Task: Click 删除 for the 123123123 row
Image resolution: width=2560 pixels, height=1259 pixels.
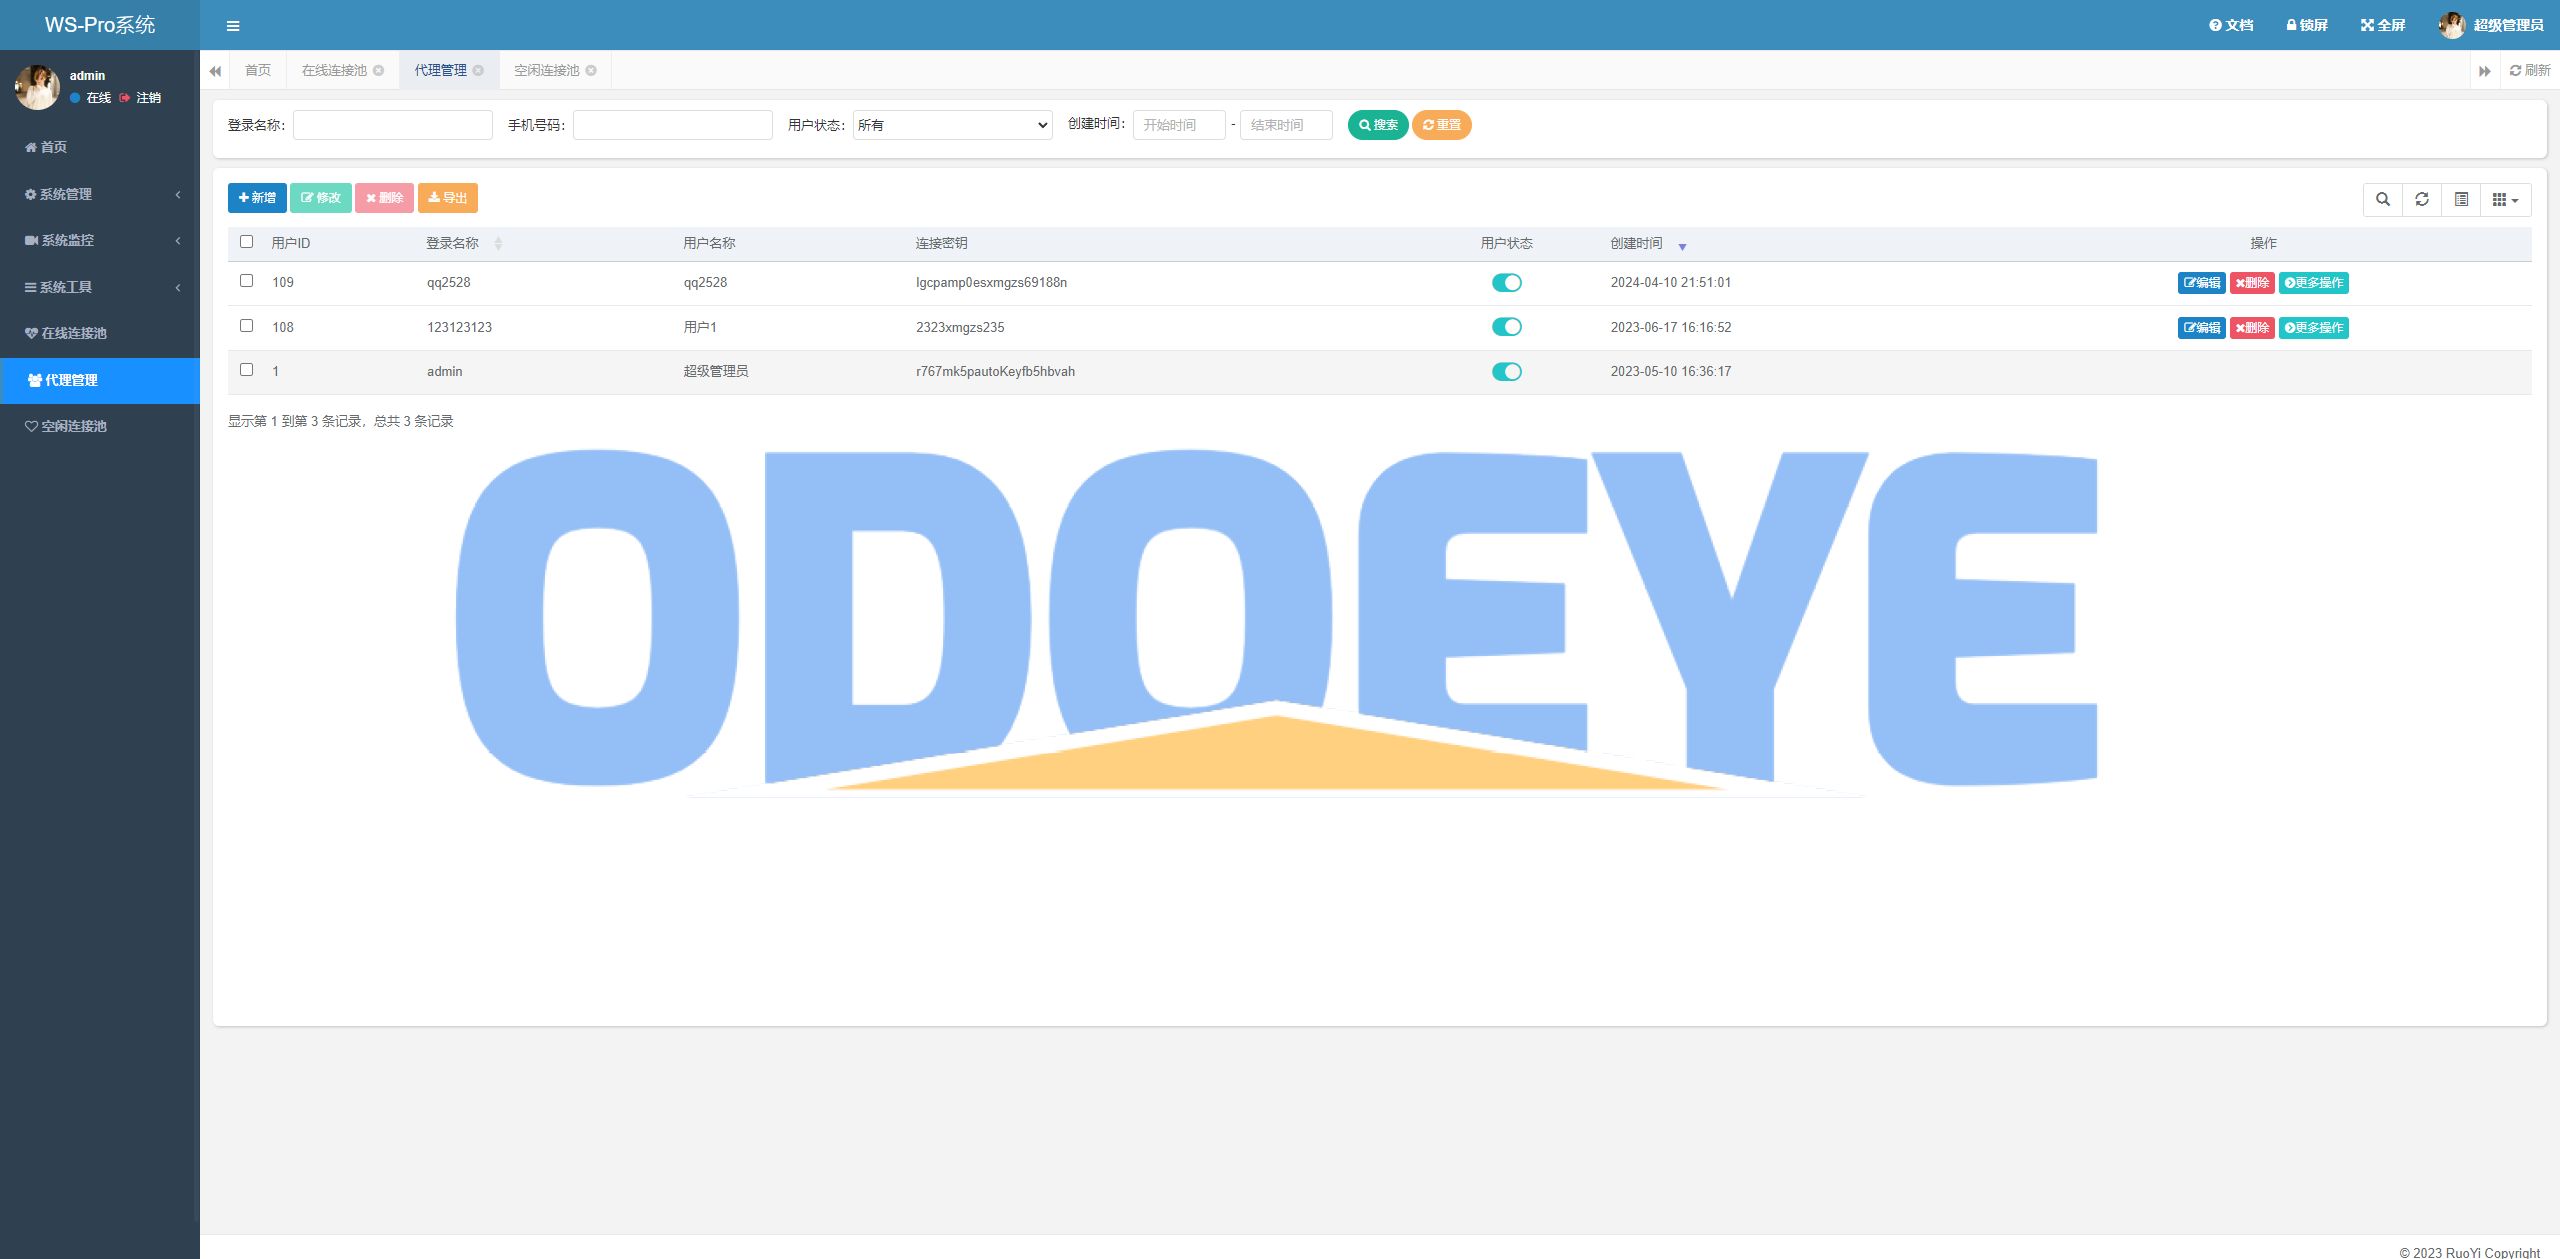Action: coord(2252,328)
